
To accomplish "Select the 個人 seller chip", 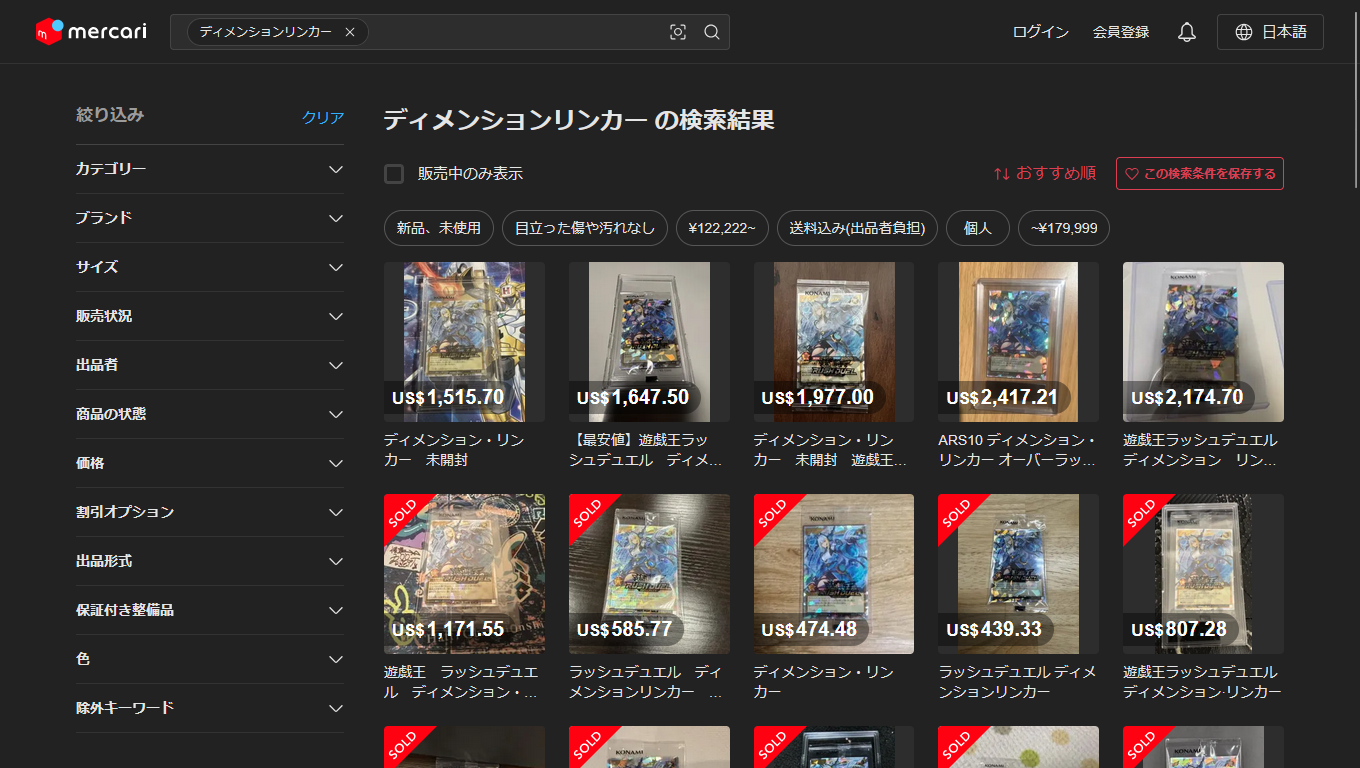I will tap(978, 228).
